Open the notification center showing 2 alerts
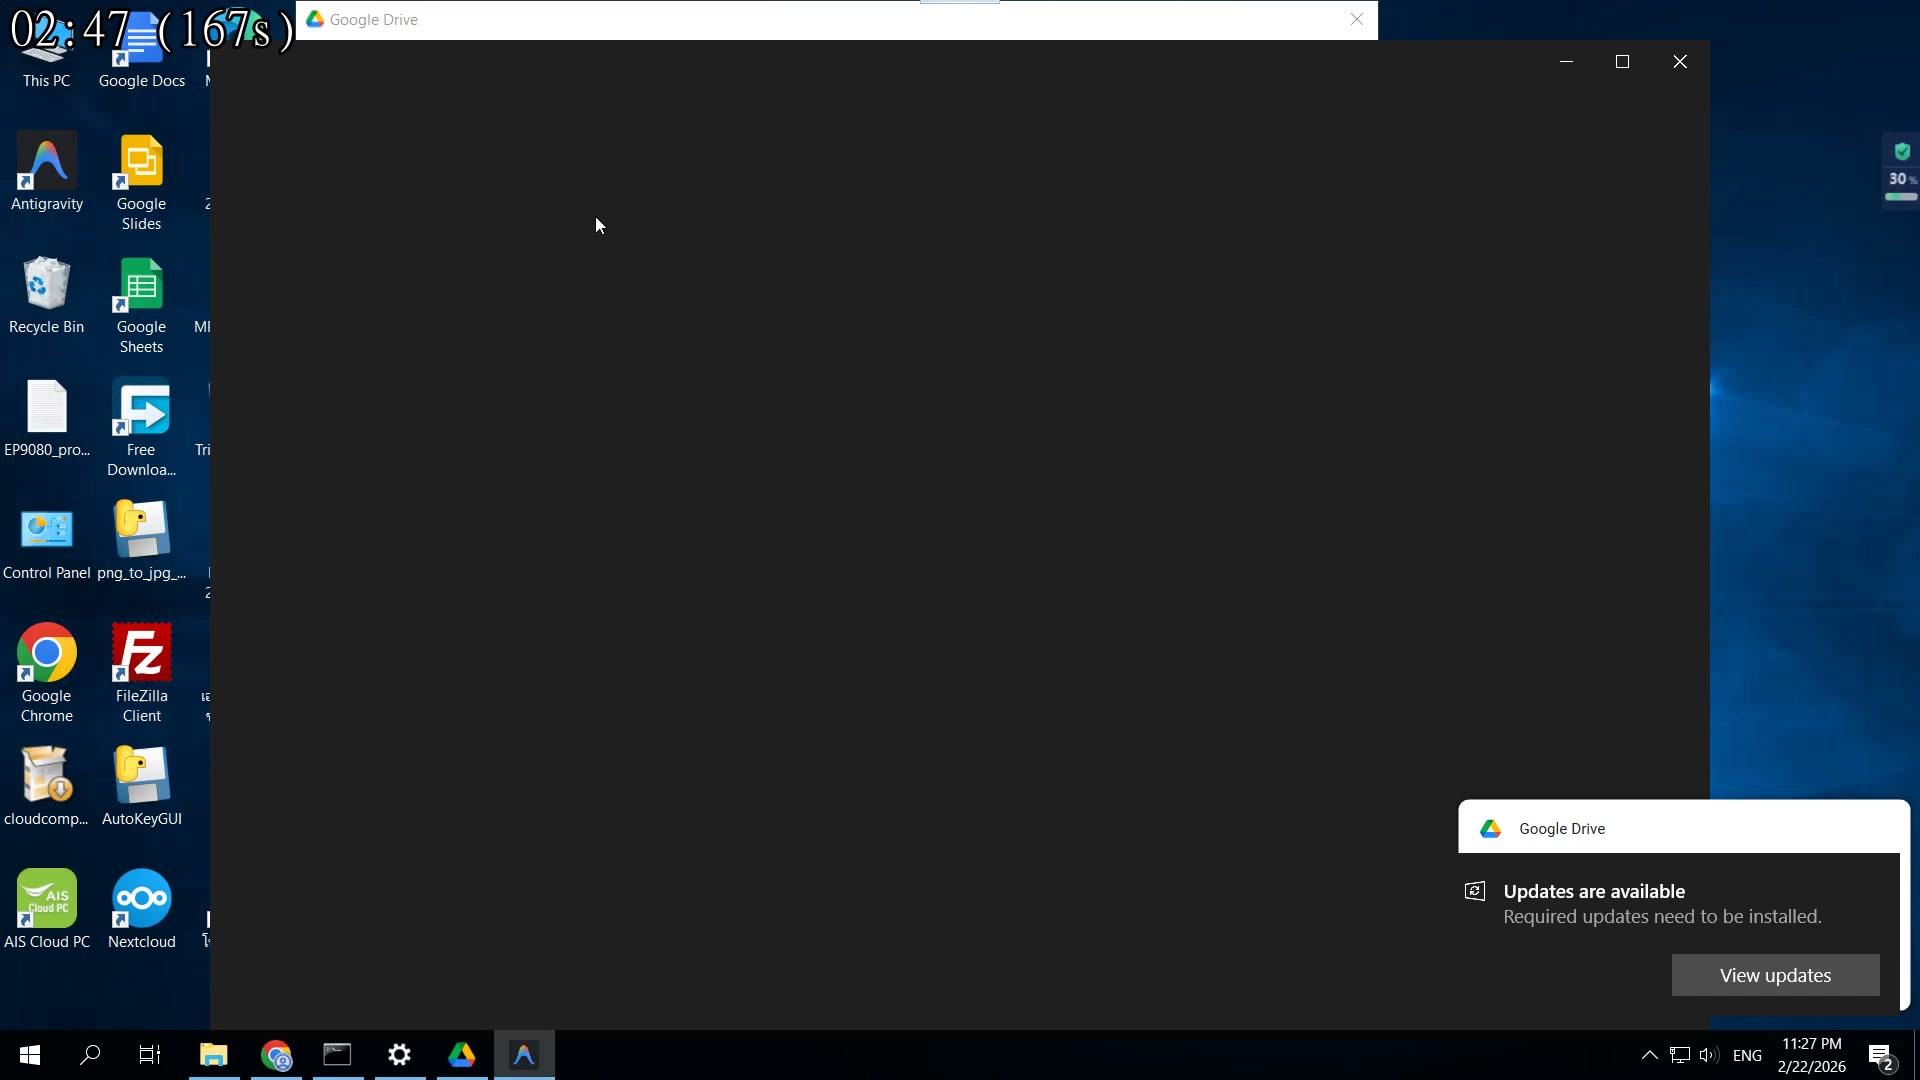The width and height of the screenshot is (1920, 1080). [x=1881, y=1055]
